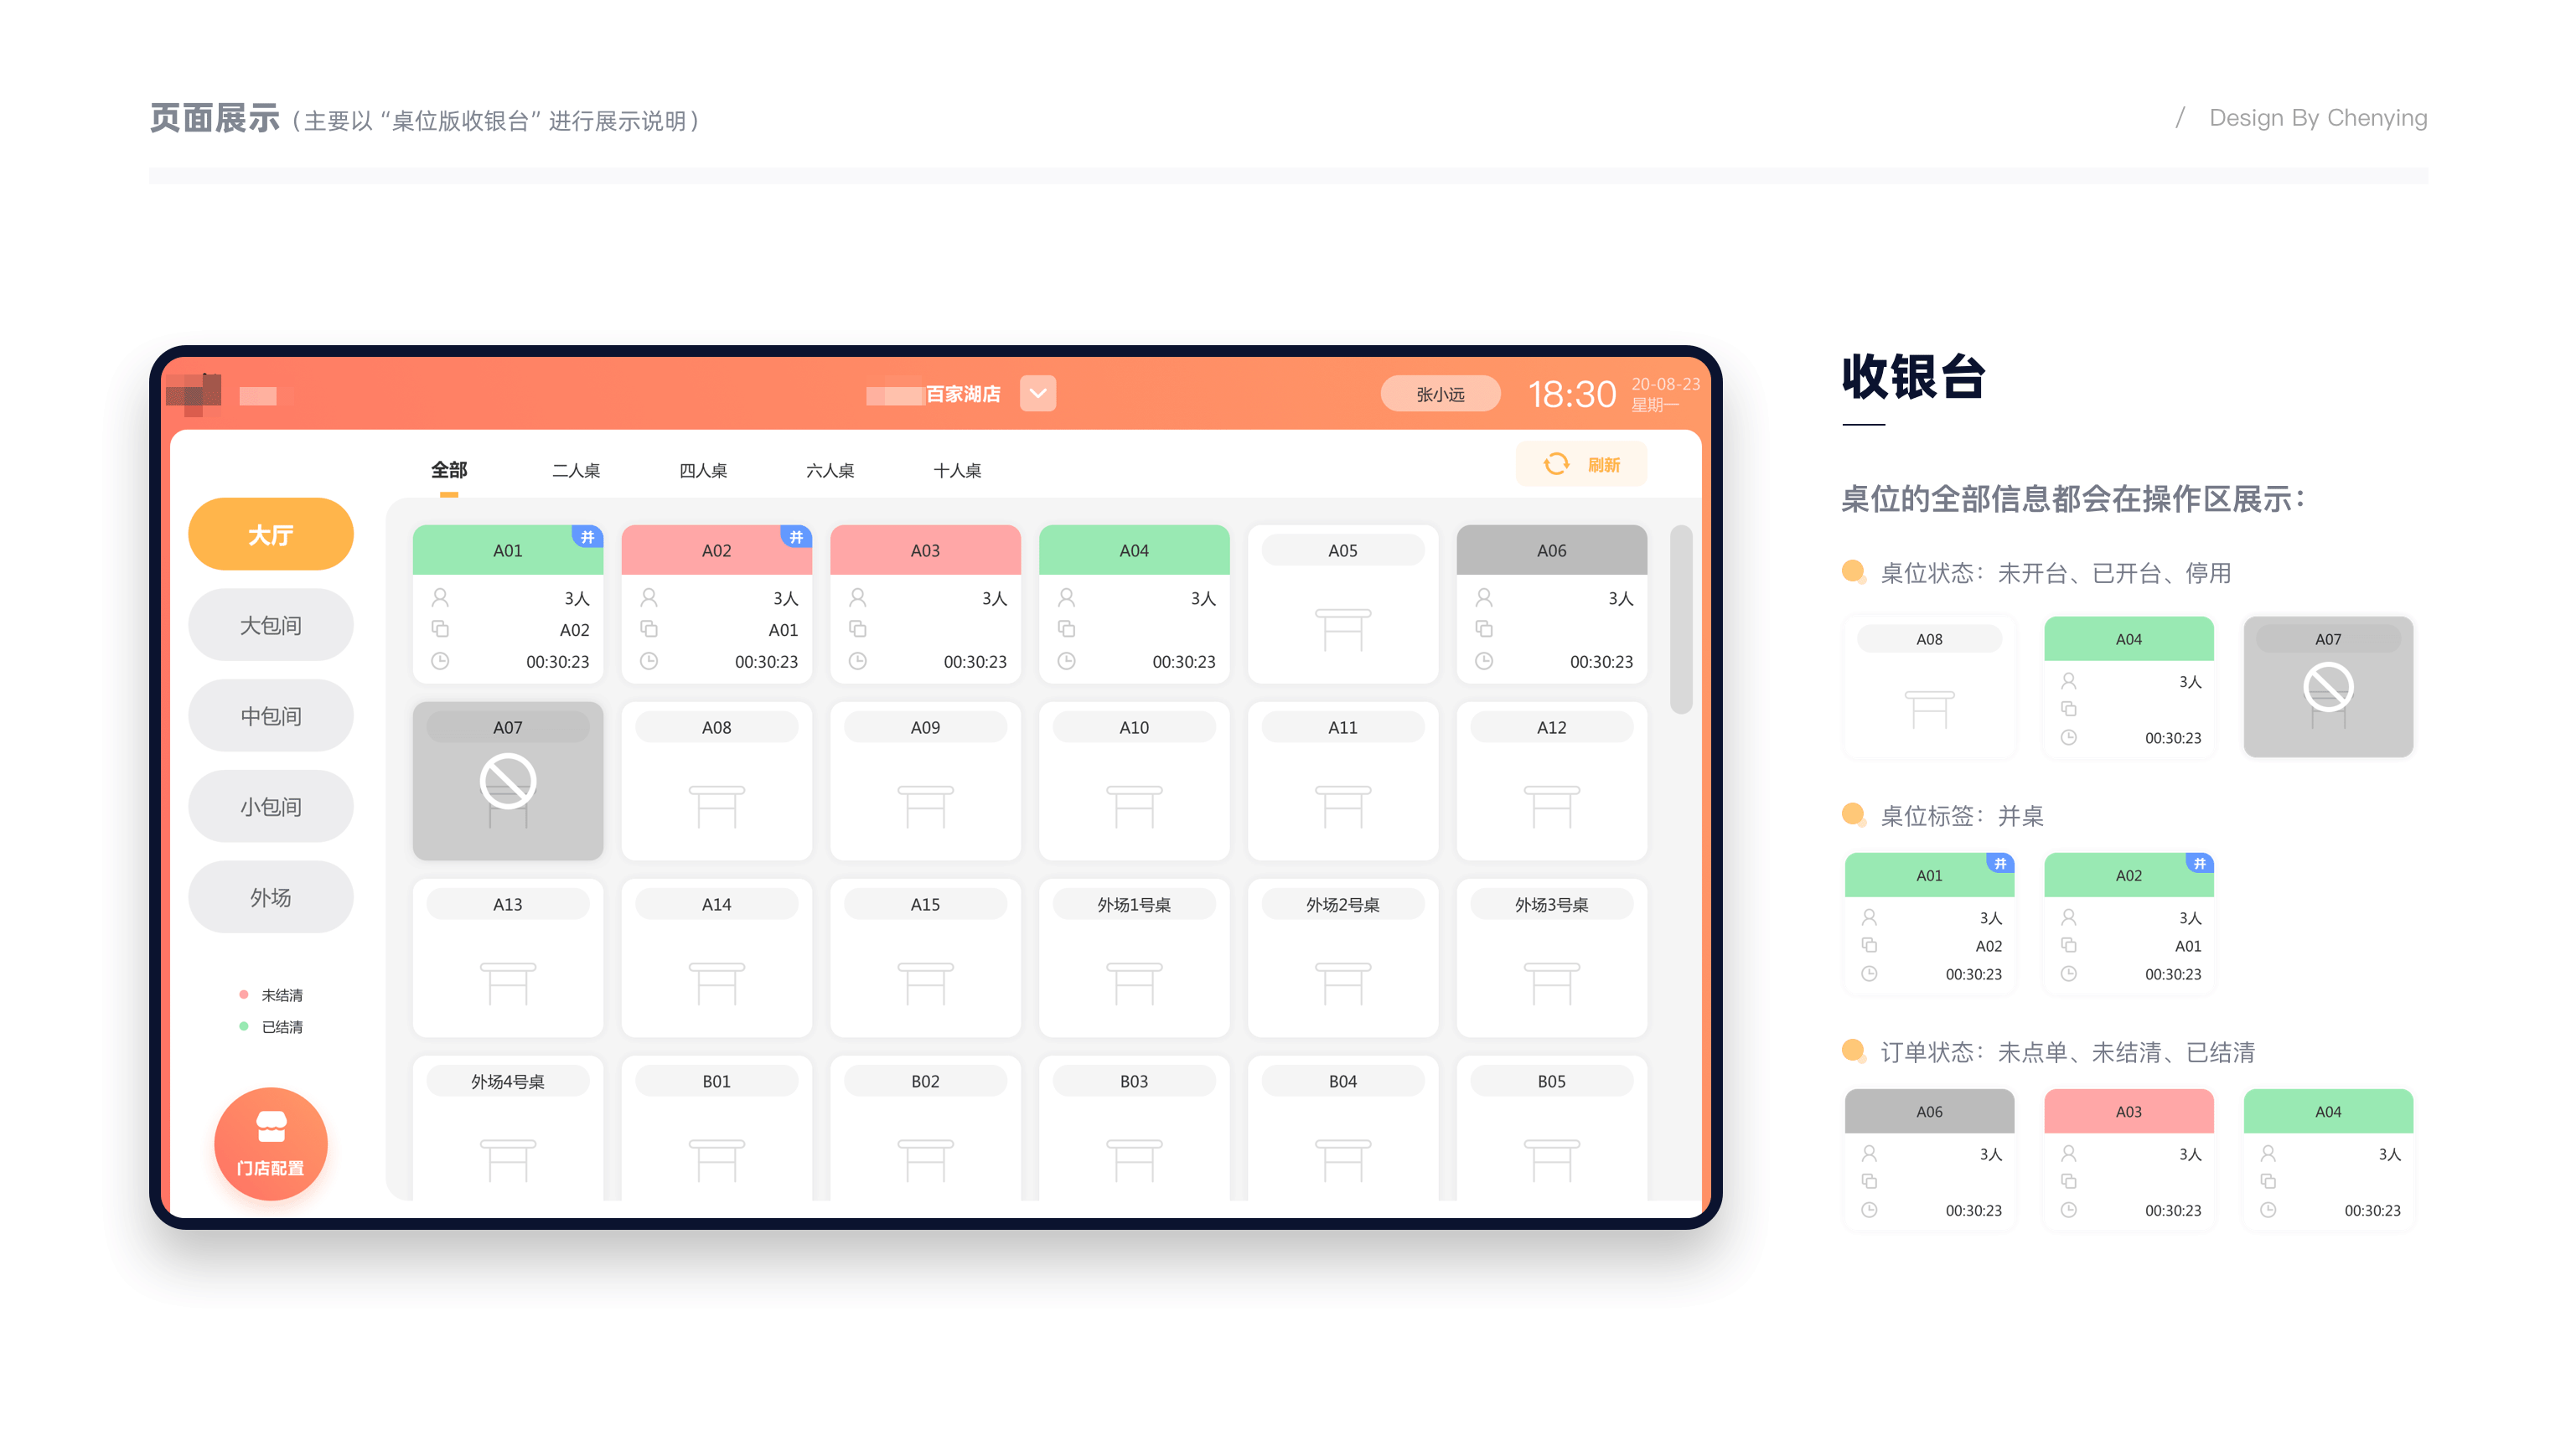Click the clock icon in legend A06 card
The image size is (2576, 1451).
point(1869,1210)
